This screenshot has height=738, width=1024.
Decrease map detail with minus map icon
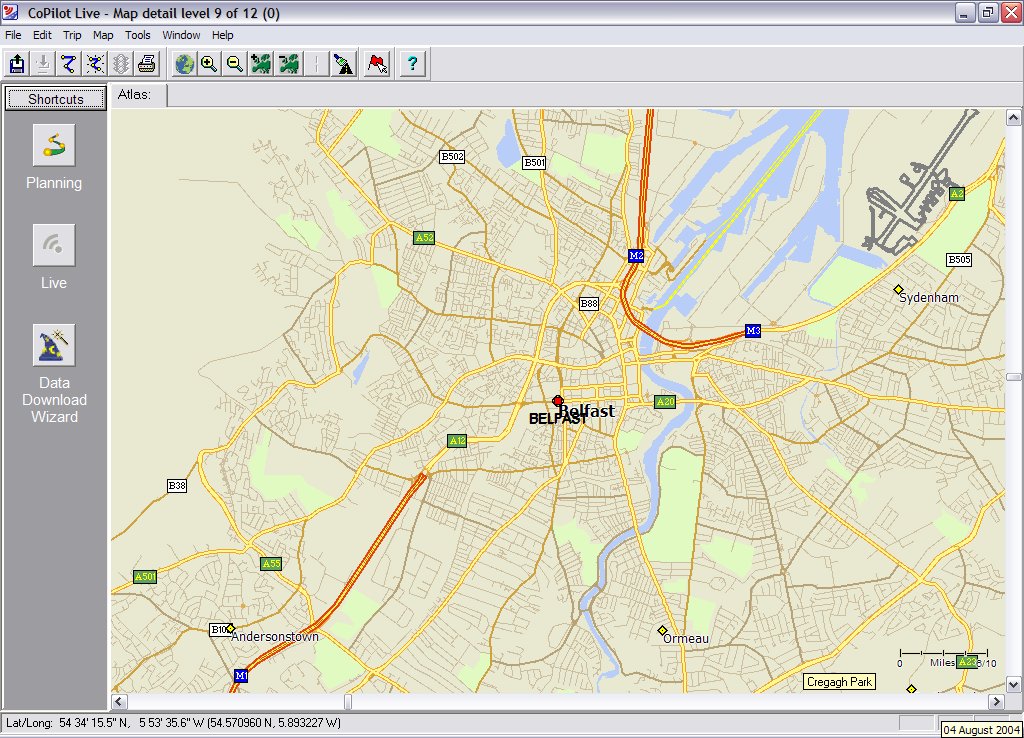(289, 64)
